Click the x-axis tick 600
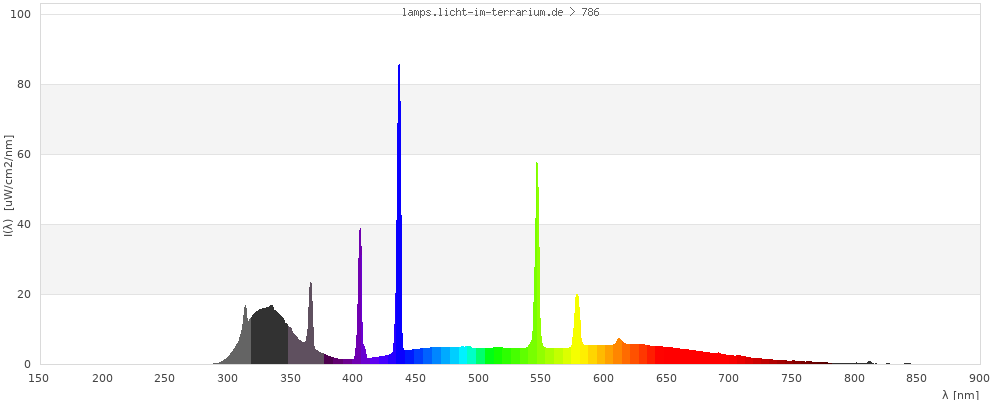 click(x=603, y=378)
